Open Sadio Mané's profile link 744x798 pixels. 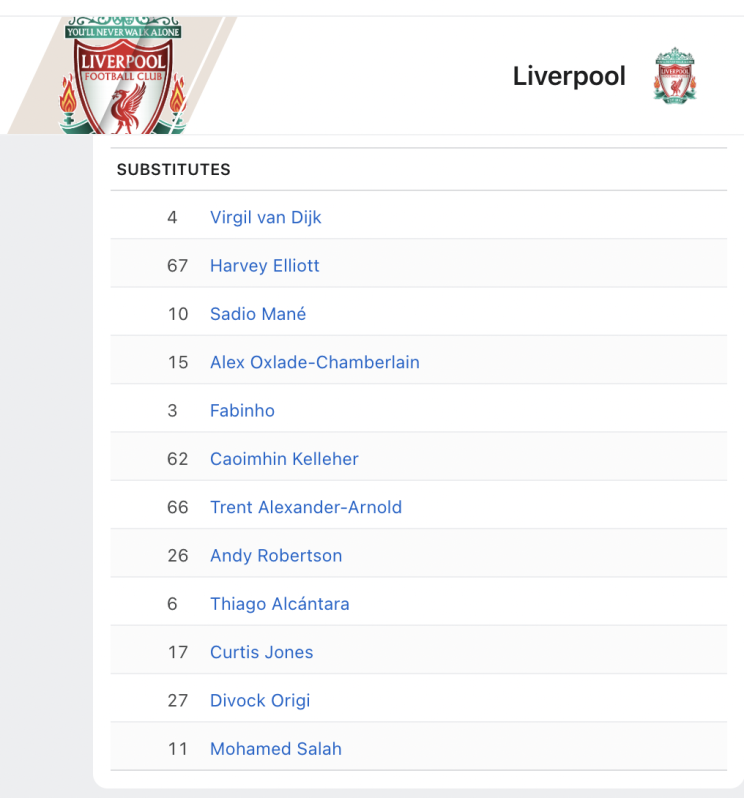258,314
